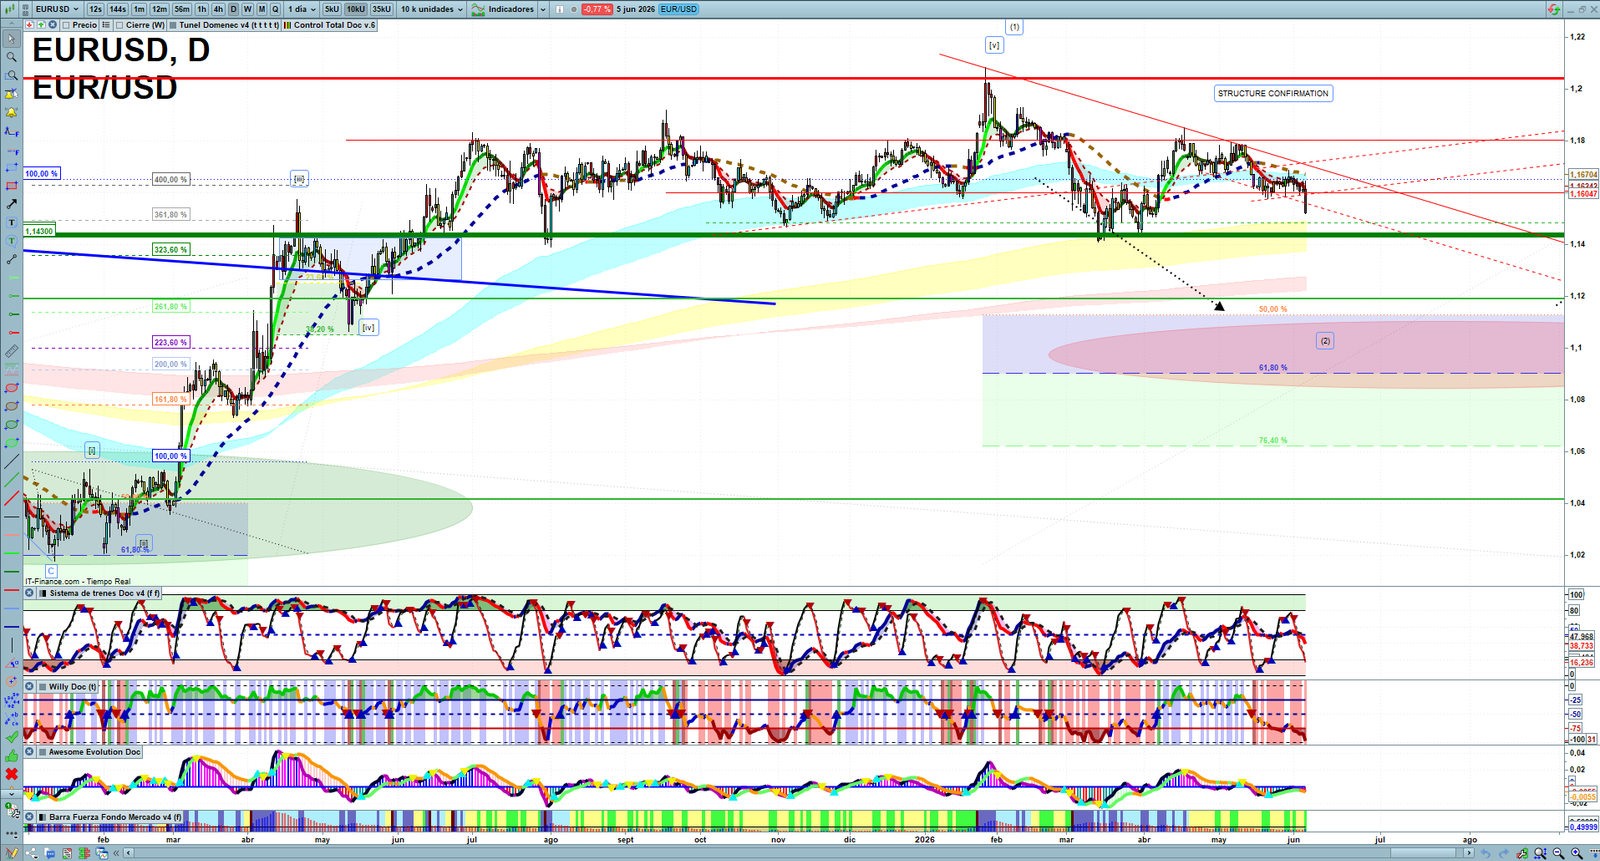Click the 323,60 % fibonacci label
The height and width of the screenshot is (861, 1600).
pos(170,250)
